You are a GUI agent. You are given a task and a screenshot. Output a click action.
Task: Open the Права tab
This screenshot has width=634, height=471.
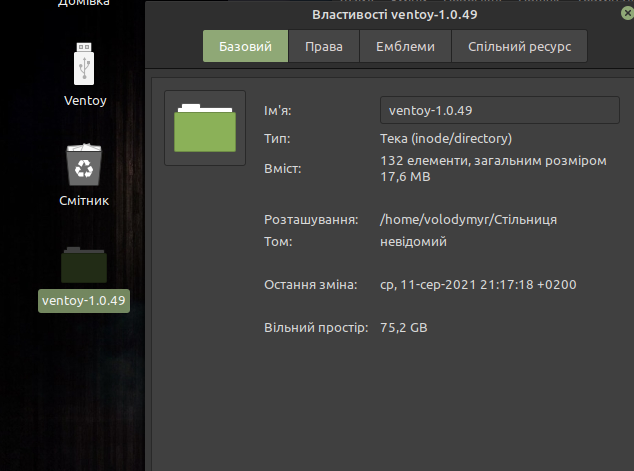pos(324,46)
